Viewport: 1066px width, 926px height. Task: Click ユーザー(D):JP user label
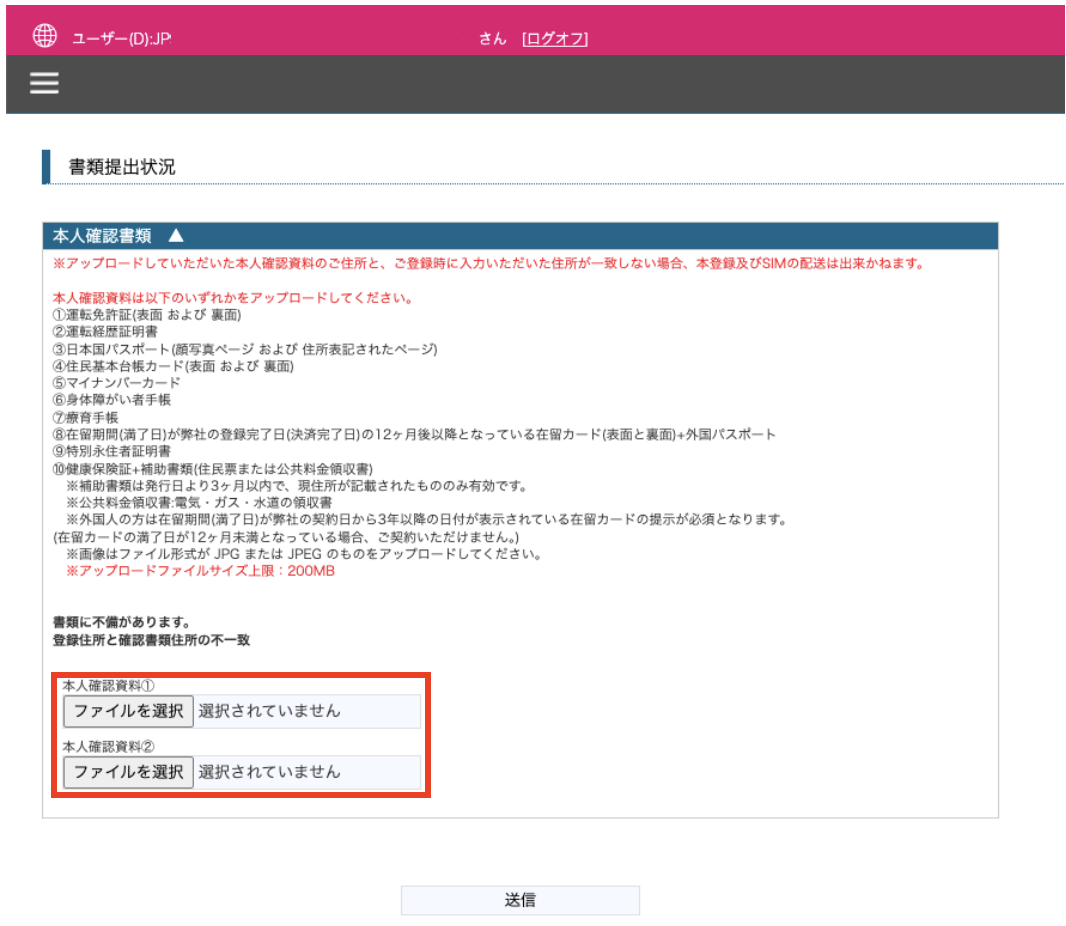pyautogui.click(x=122, y=39)
